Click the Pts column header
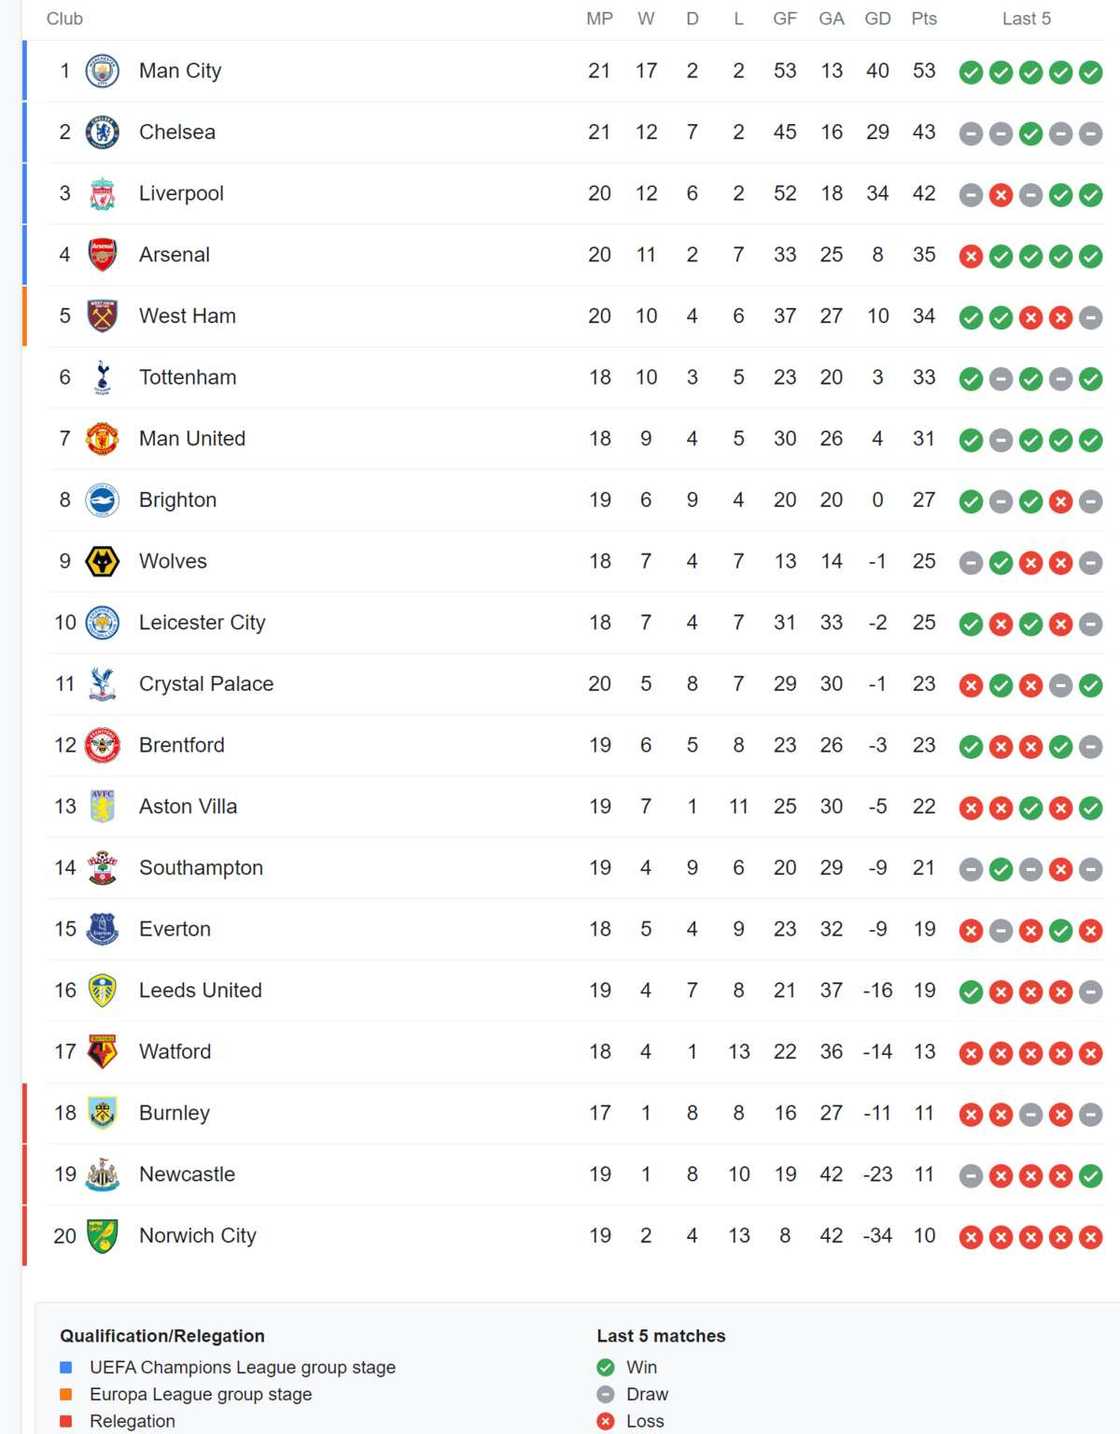 [924, 19]
